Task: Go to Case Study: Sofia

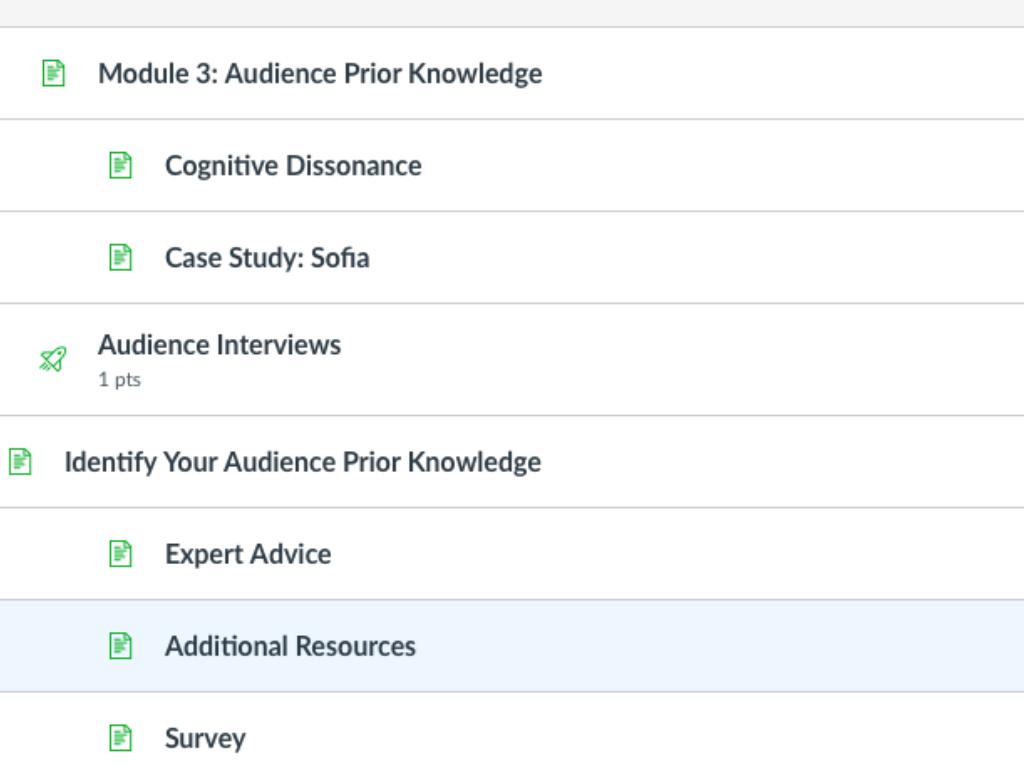Action: 267,258
